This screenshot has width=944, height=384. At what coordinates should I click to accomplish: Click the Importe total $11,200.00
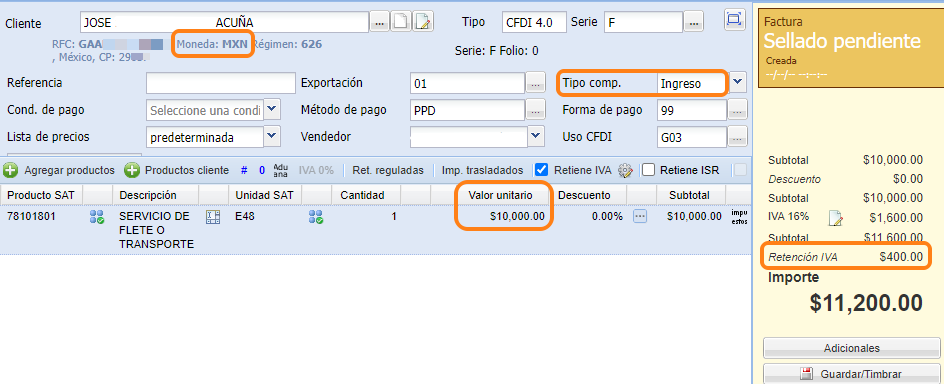tap(866, 303)
